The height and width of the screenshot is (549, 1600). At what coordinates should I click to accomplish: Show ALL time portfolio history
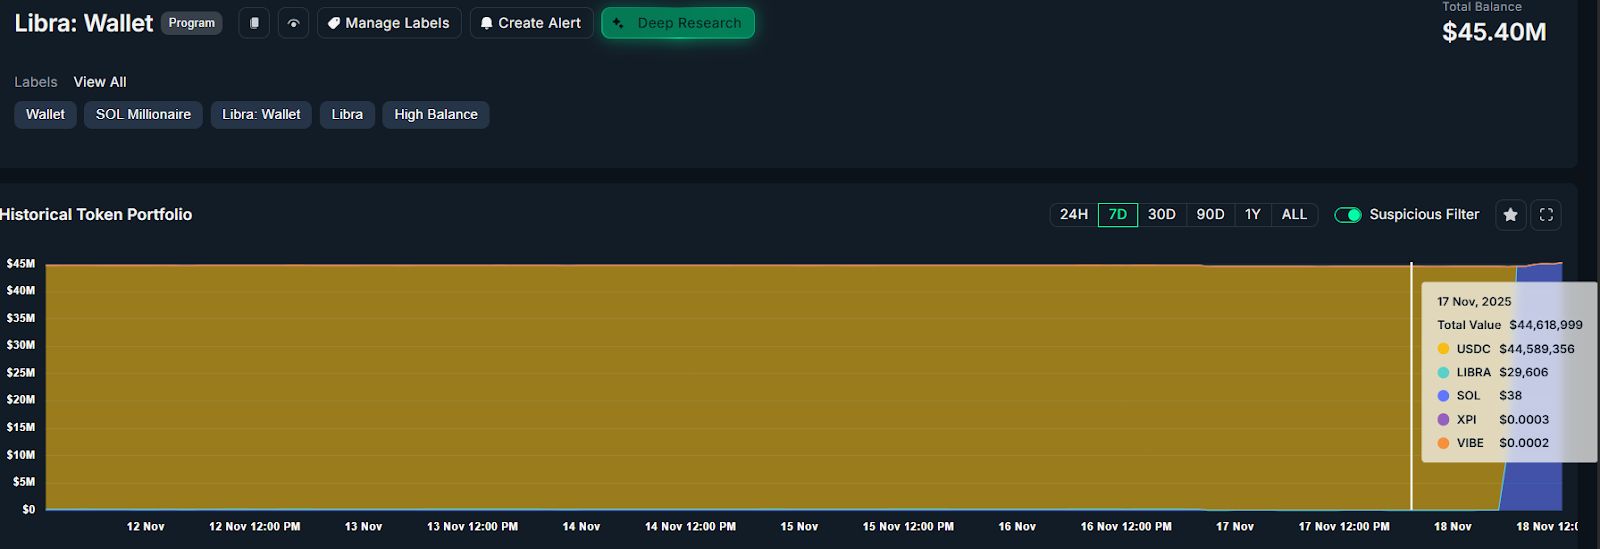[x=1294, y=215]
